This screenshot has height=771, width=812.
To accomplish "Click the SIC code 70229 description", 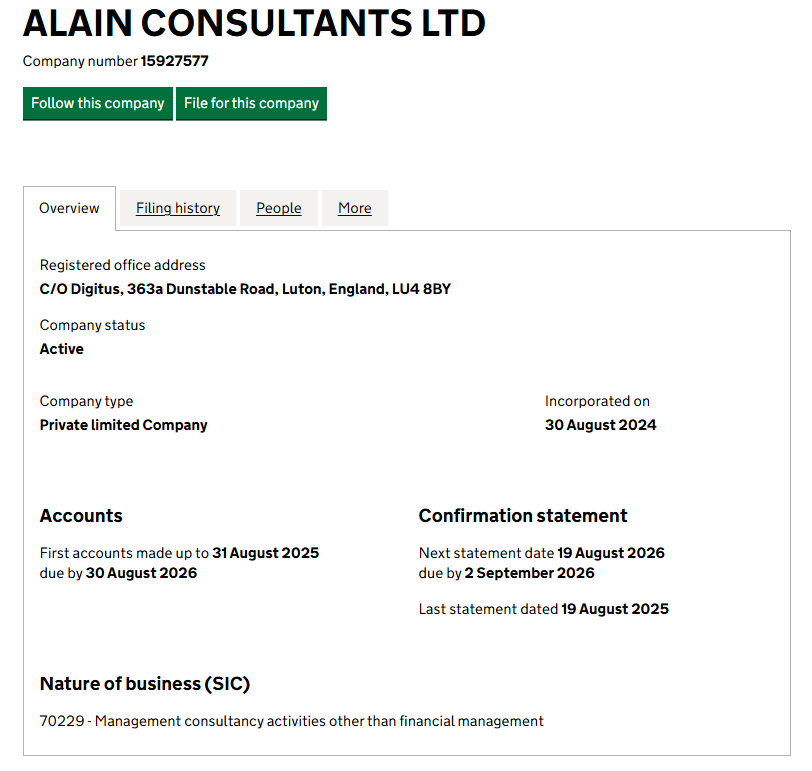I will 292,721.
